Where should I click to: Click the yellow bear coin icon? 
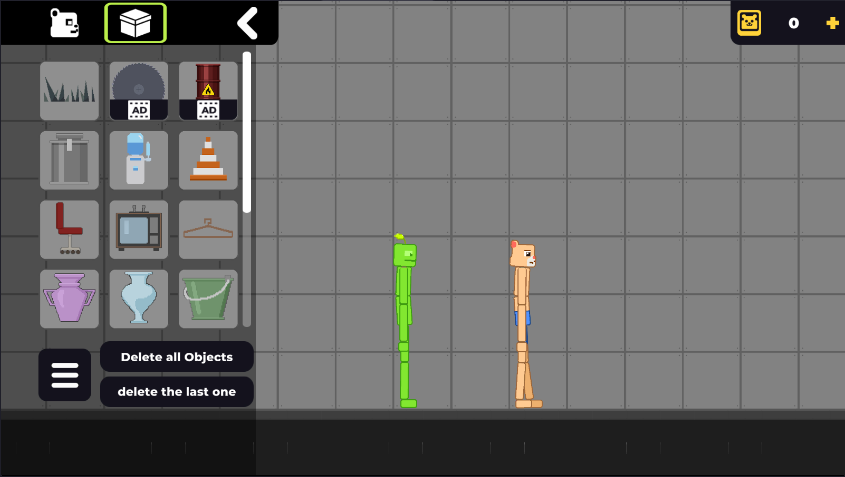pyautogui.click(x=749, y=23)
